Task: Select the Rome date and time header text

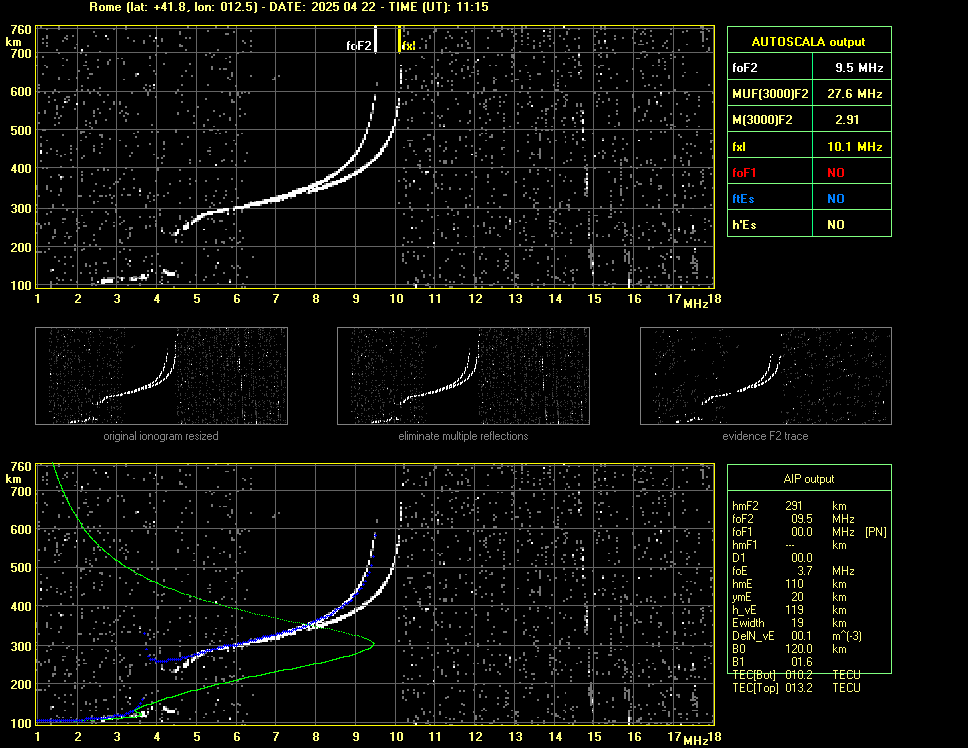Action: tap(289, 7)
